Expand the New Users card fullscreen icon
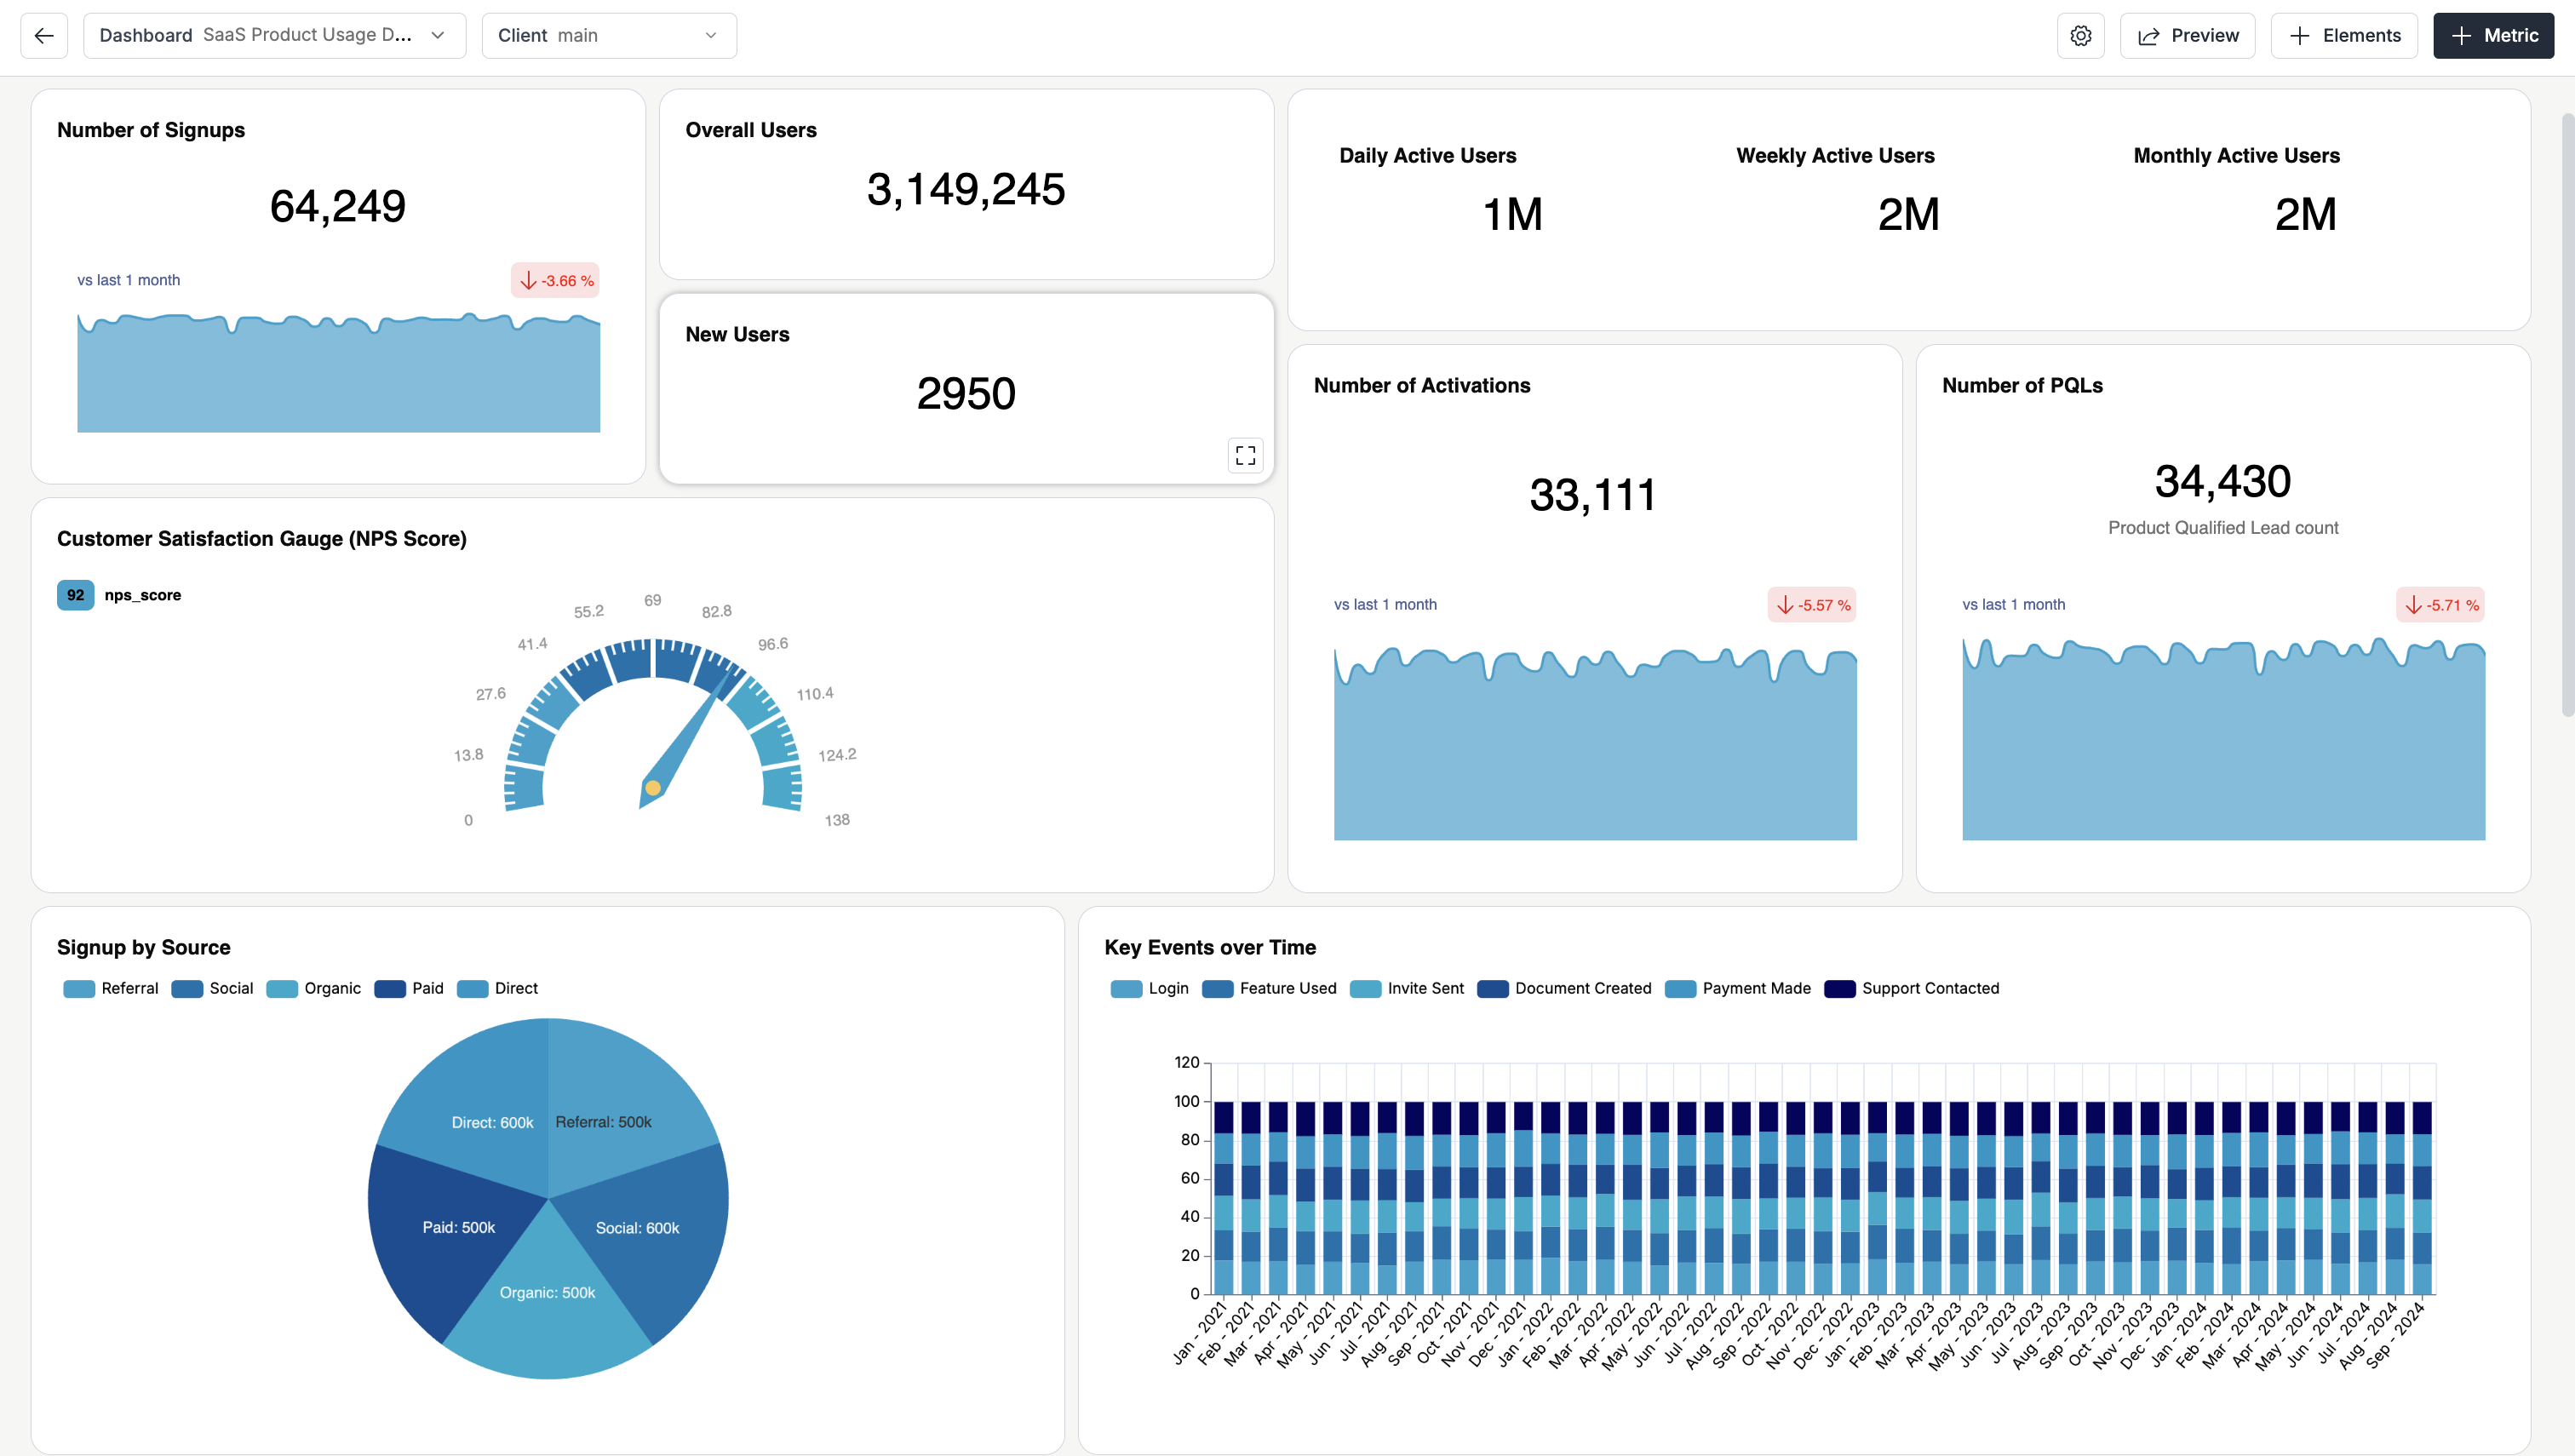The width and height of the screenshot is (2575, 1456). click(1245, 455)
